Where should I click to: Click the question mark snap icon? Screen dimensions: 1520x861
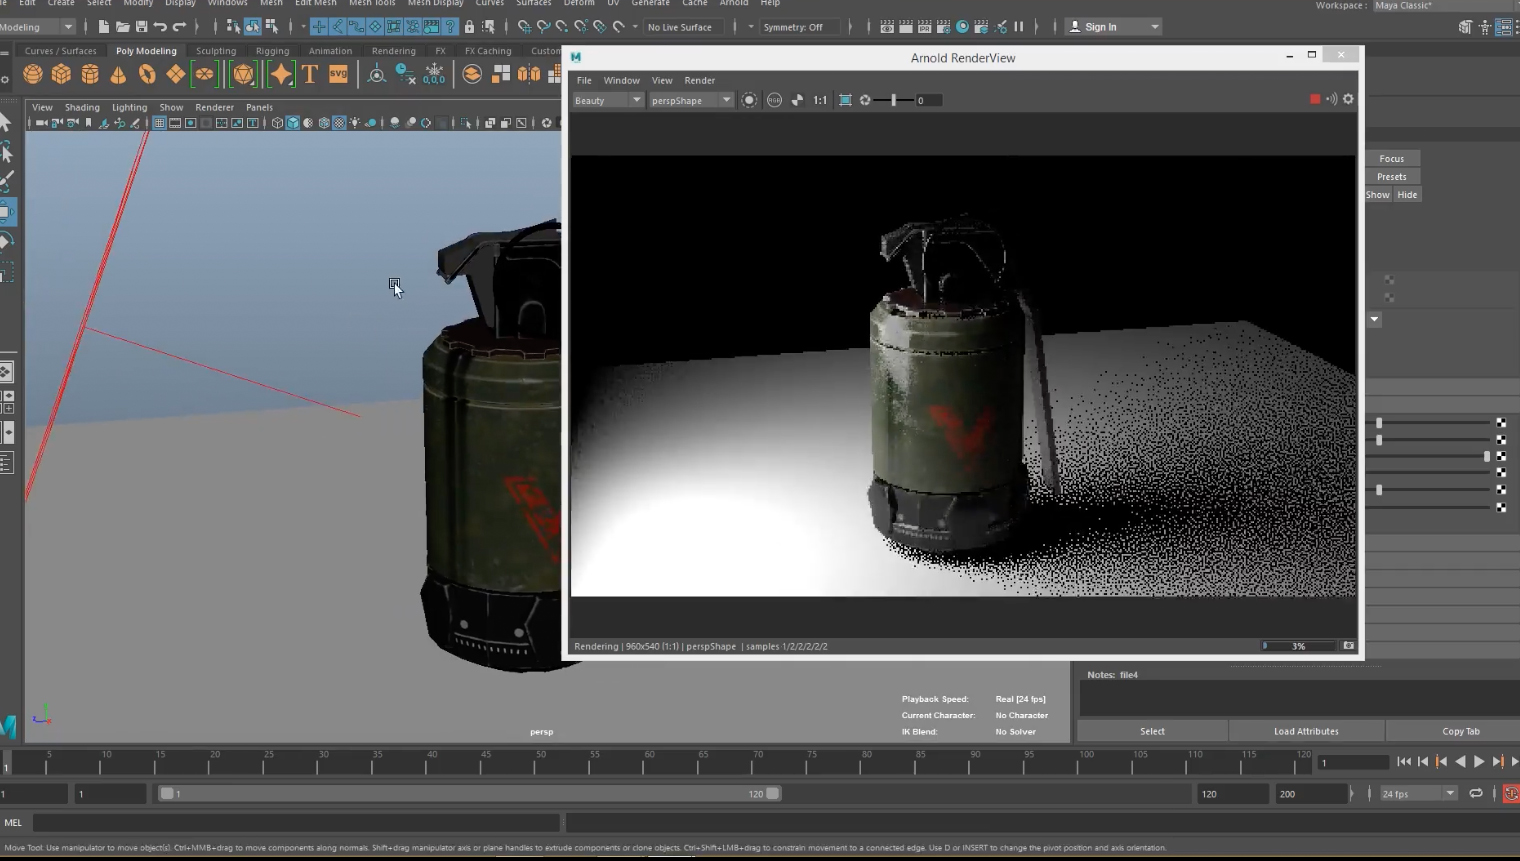[450, 27]
